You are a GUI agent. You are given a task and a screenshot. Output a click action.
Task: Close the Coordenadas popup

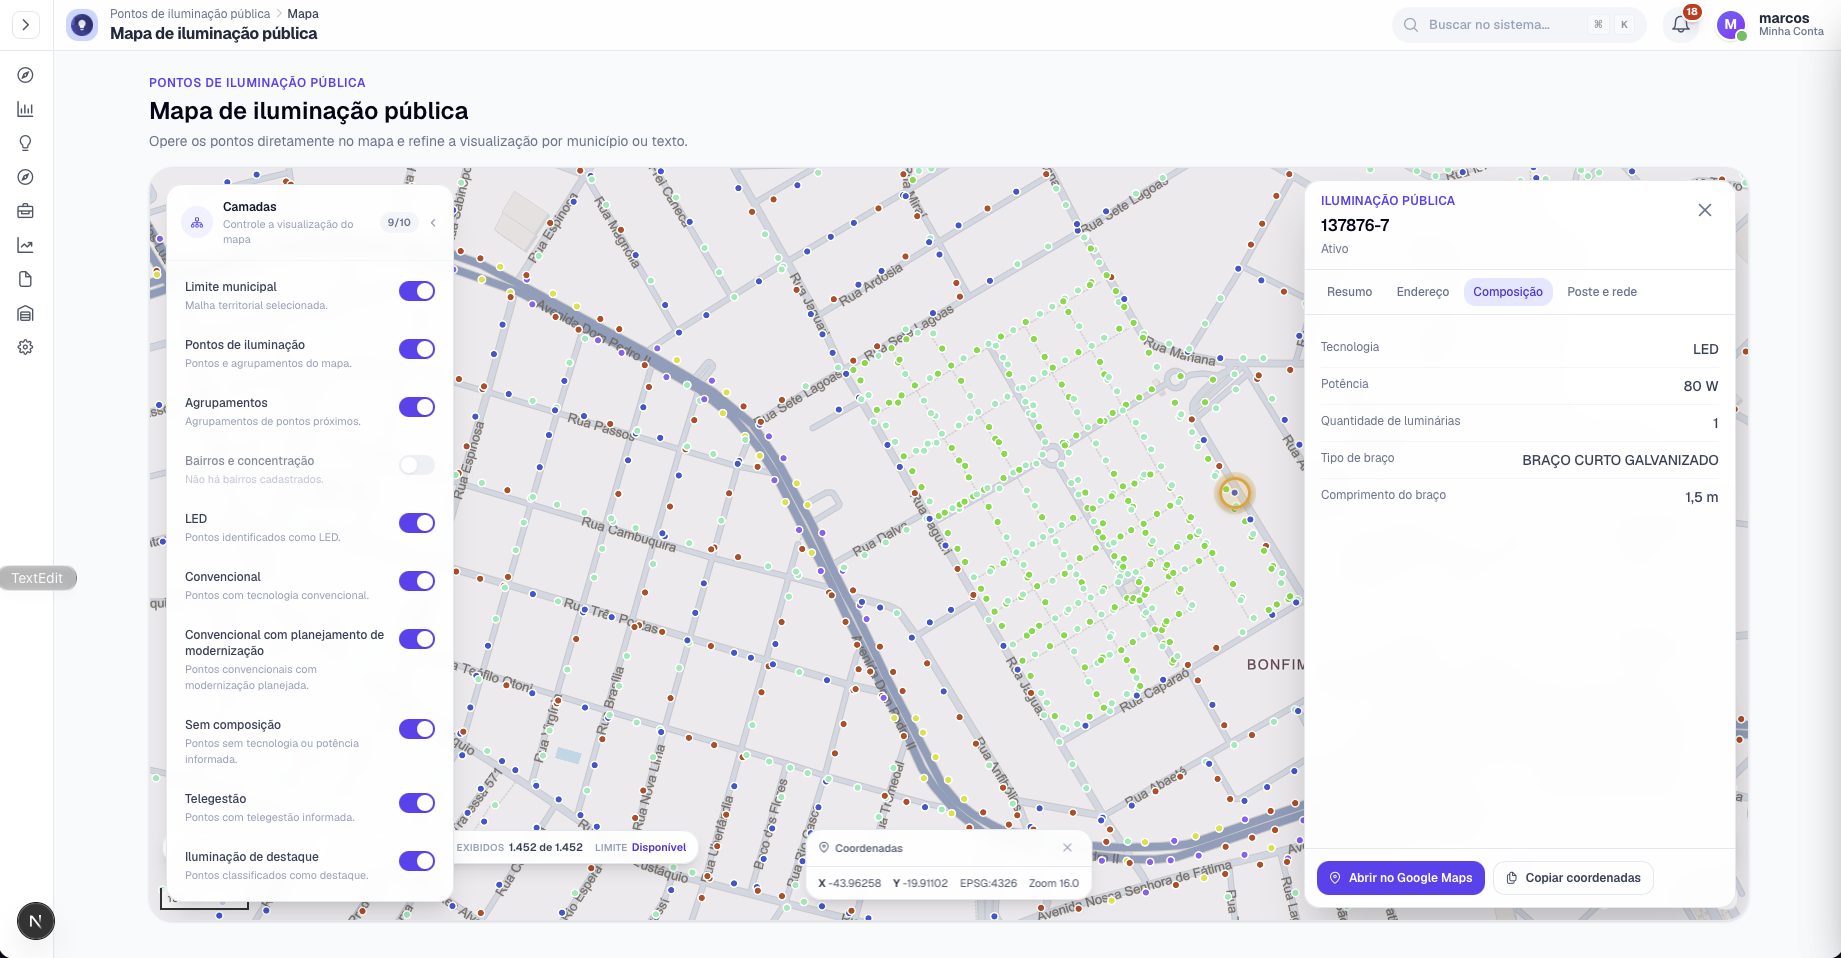tap(1067, 848)
